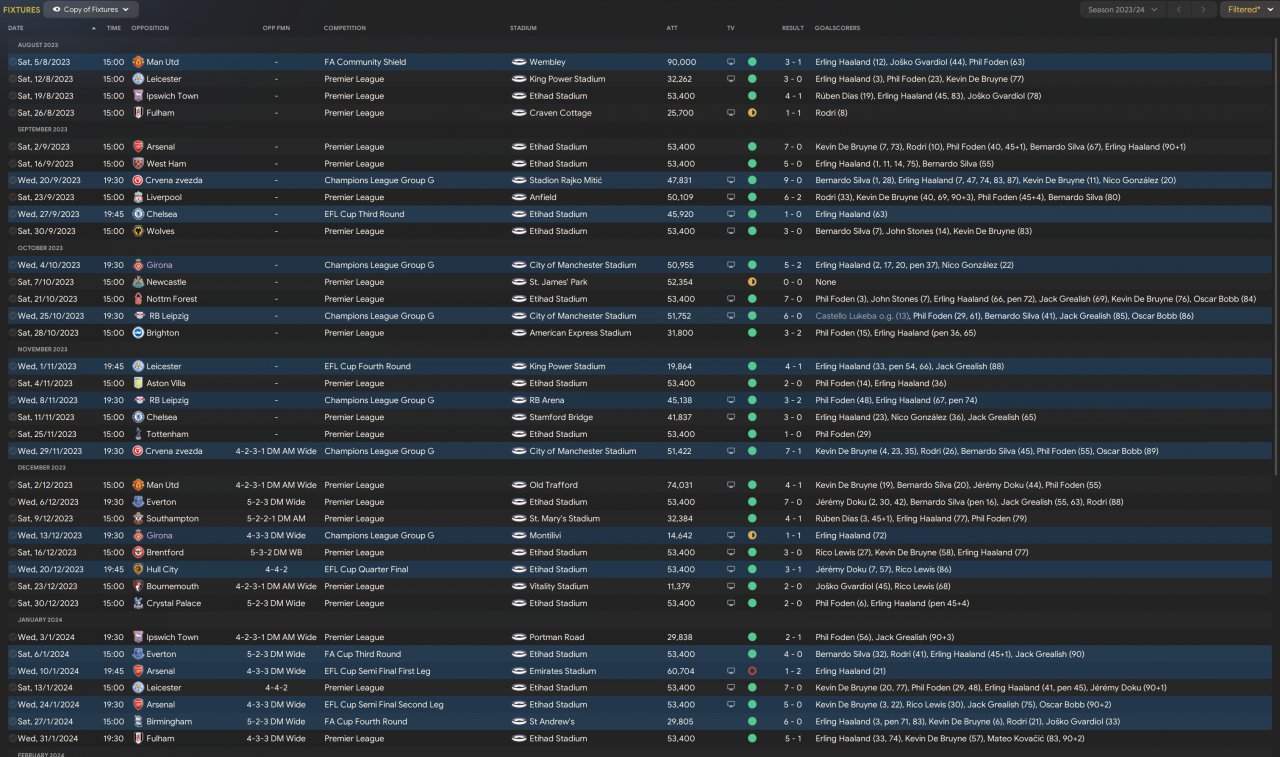Click the TV icon in the Craven Cottage row

click(731, 113)
